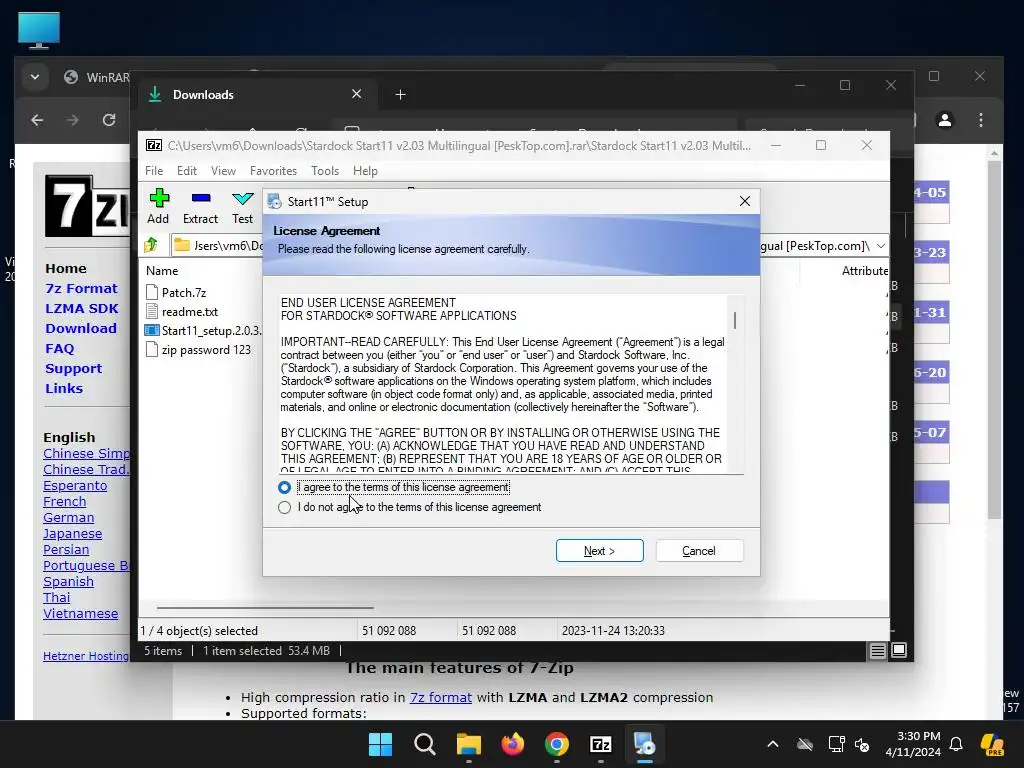This screenshot has height=768, width=1024.
Task: Switch site language to French
Action: point(65,502)
